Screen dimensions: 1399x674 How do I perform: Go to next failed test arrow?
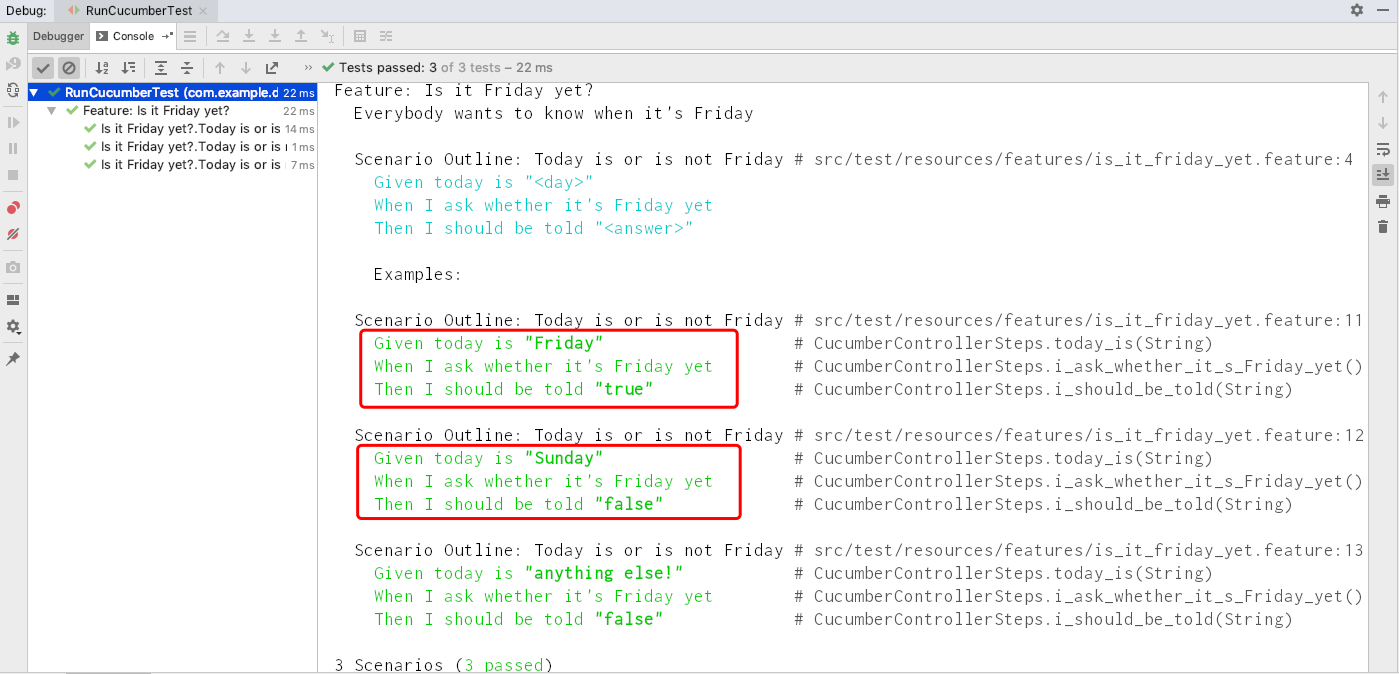point(246,68)
